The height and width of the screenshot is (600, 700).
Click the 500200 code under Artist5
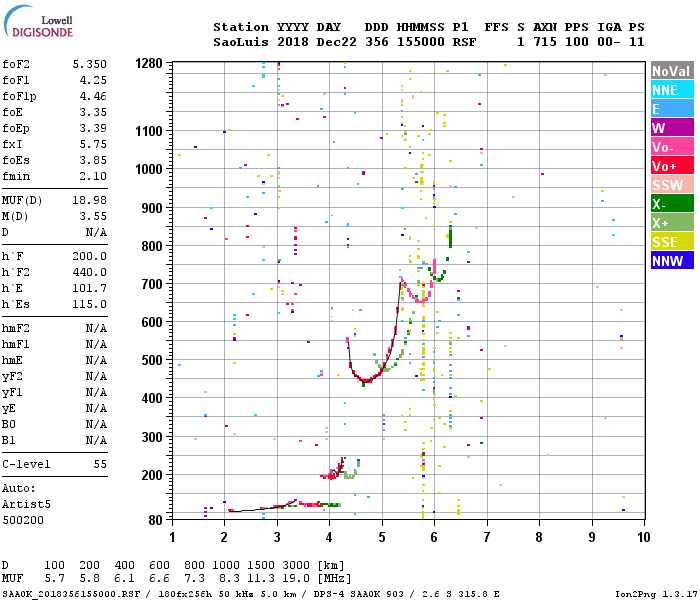tap(23, 520)
